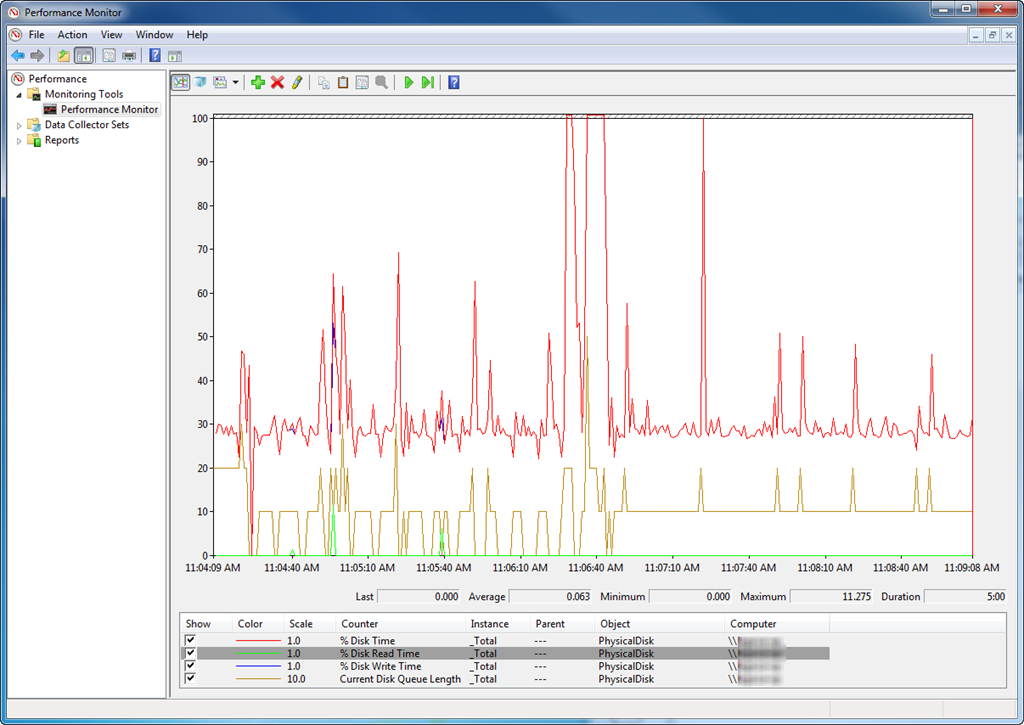The image size is (1024, 725).
Task: Toggle the % Disk Write Time checkbox
Action: 190,666
